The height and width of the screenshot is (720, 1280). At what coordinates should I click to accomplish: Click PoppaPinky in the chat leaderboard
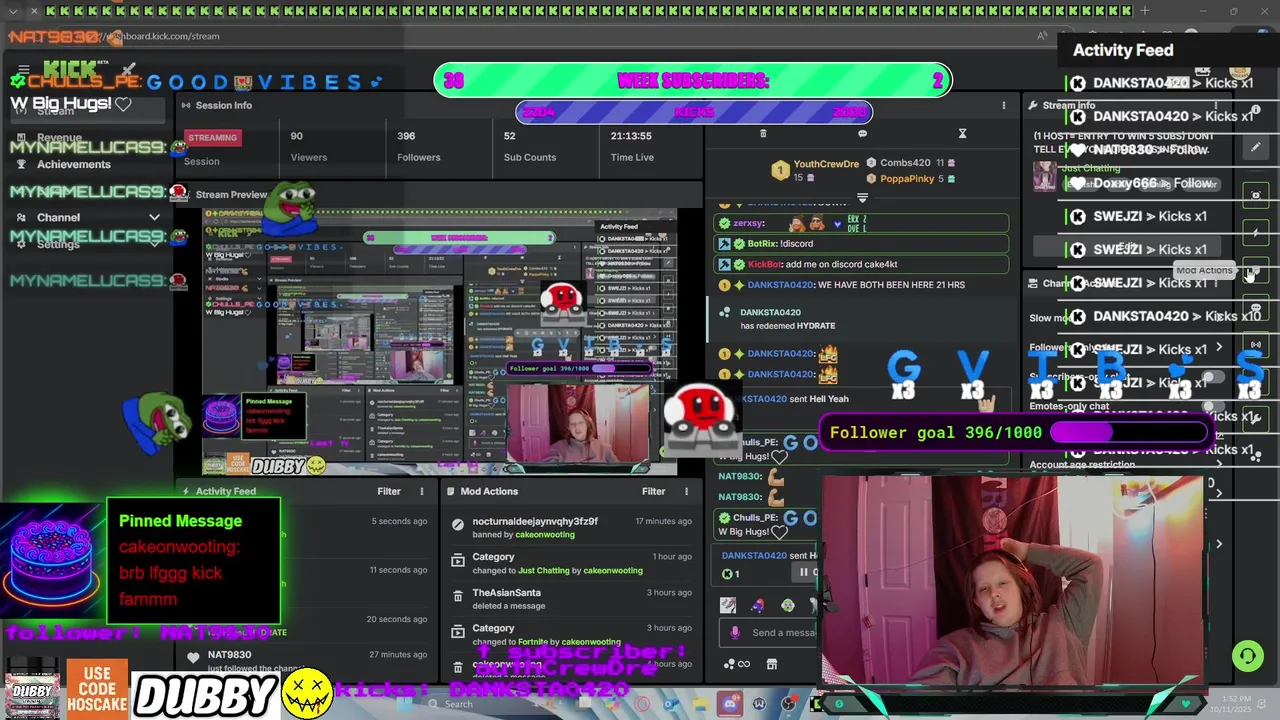(907, 178)
